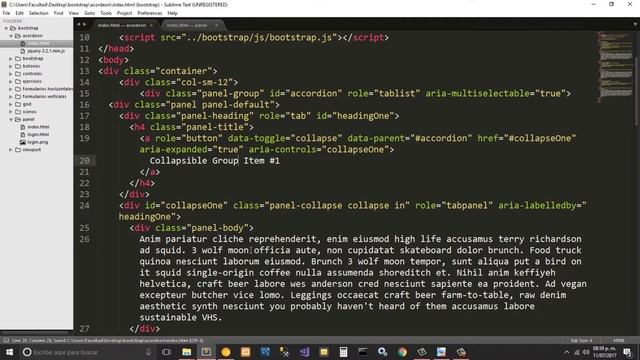Open the tab list dropdown arrow
The height and width of the screenshot is (360, 640).
pyautogui.click(x=635, y=24)
